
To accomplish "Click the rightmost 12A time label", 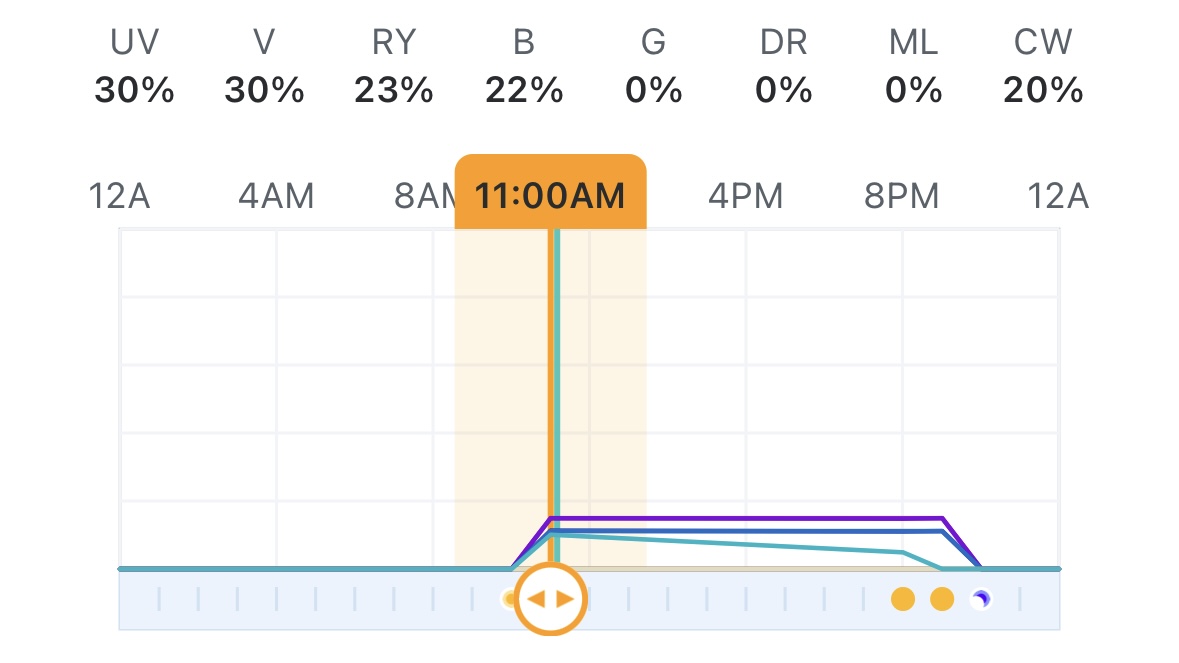I will coord(1059,196).
